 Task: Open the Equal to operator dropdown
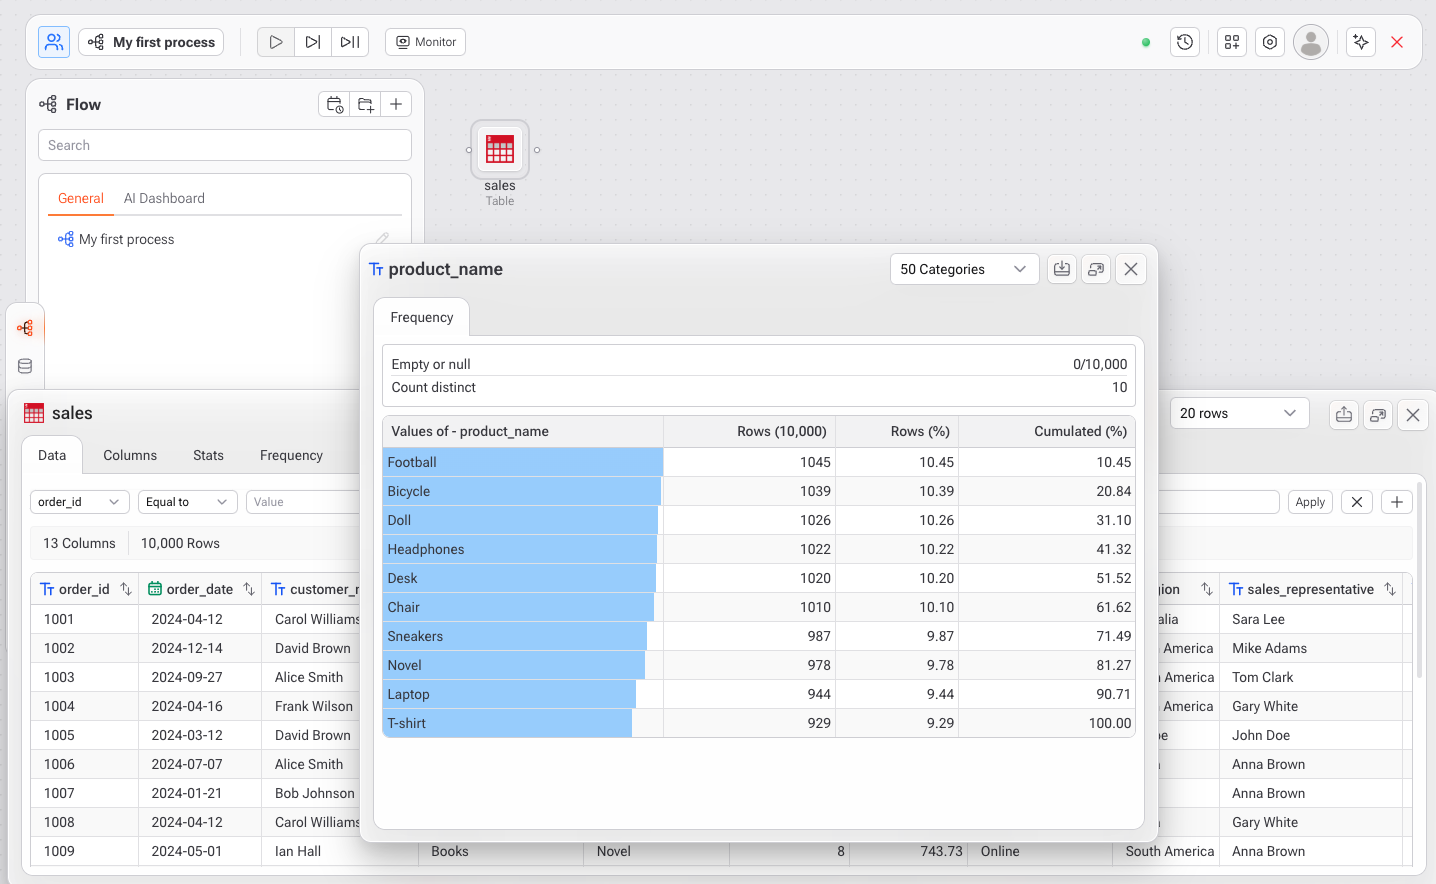pos(187,502)
